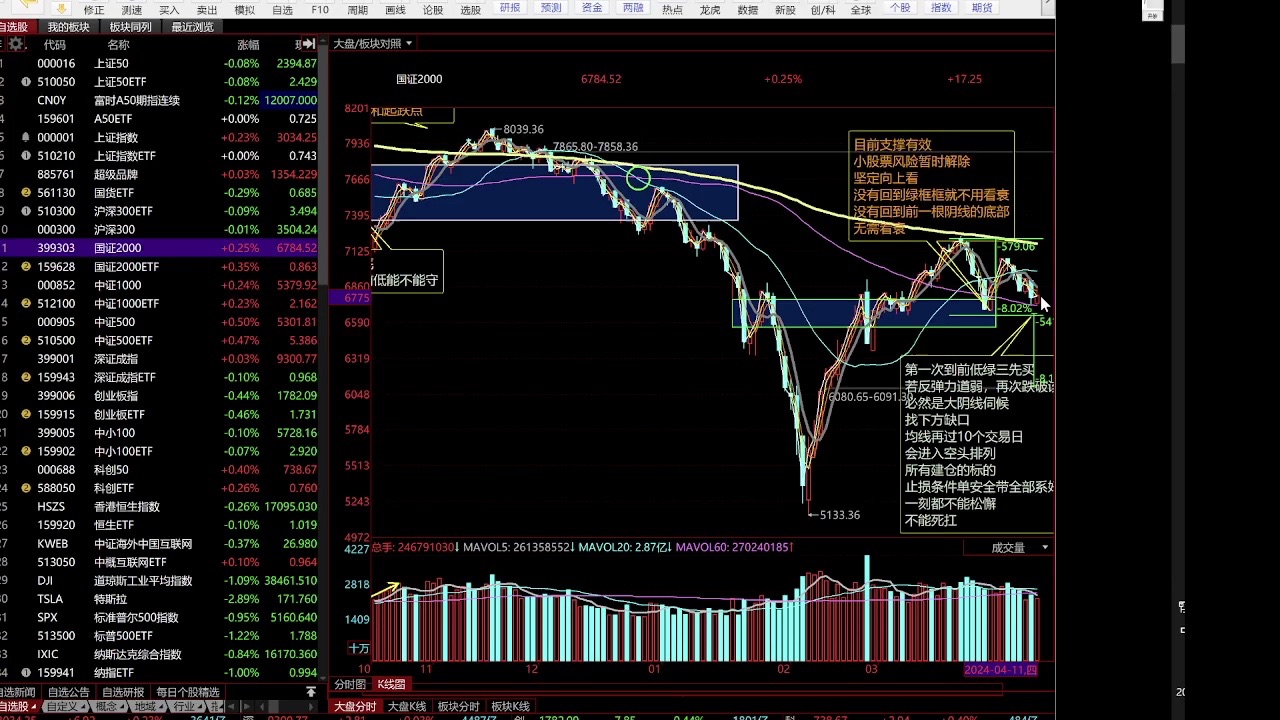Image resolution: width=1280 pixels, height=720 pixels.
Task: Select the 大盘K线 tab
Action: [406, 707]
